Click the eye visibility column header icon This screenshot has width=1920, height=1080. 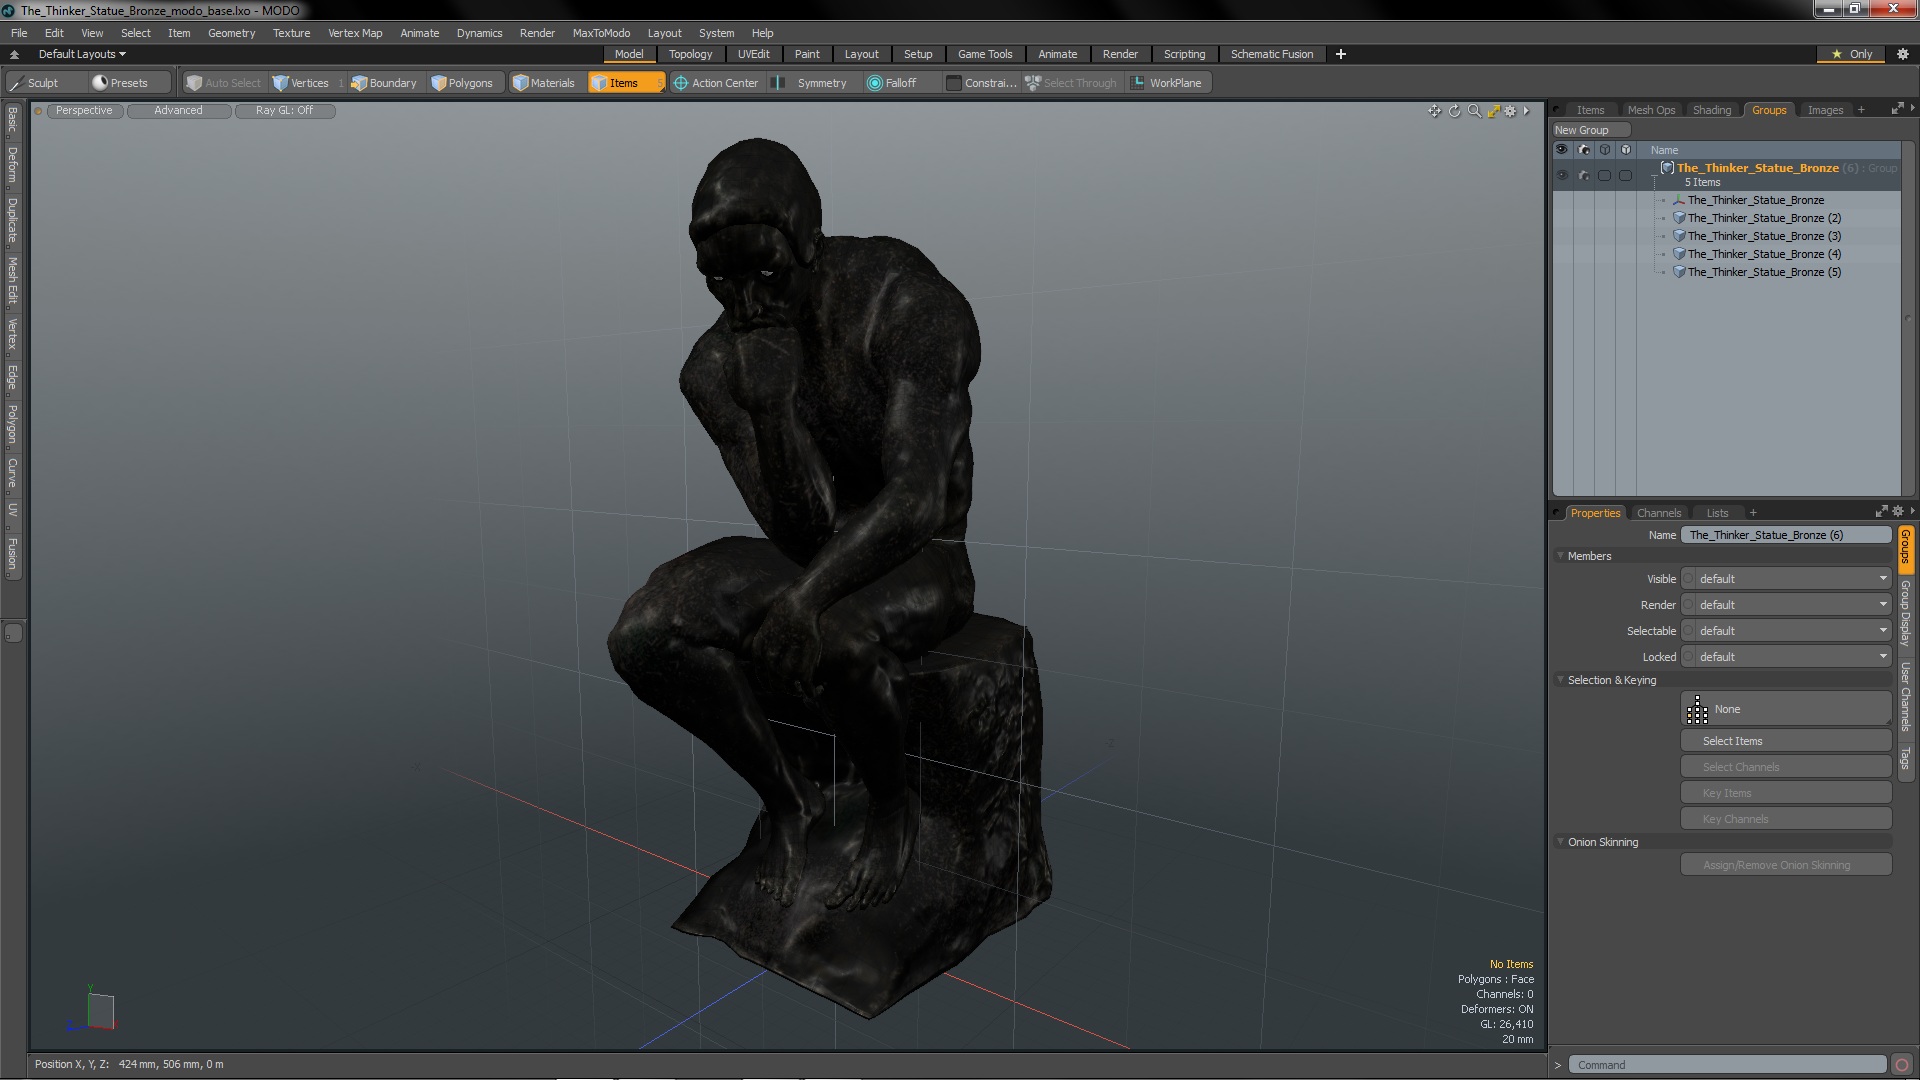pyautogui.click(x=1562, y=150)
